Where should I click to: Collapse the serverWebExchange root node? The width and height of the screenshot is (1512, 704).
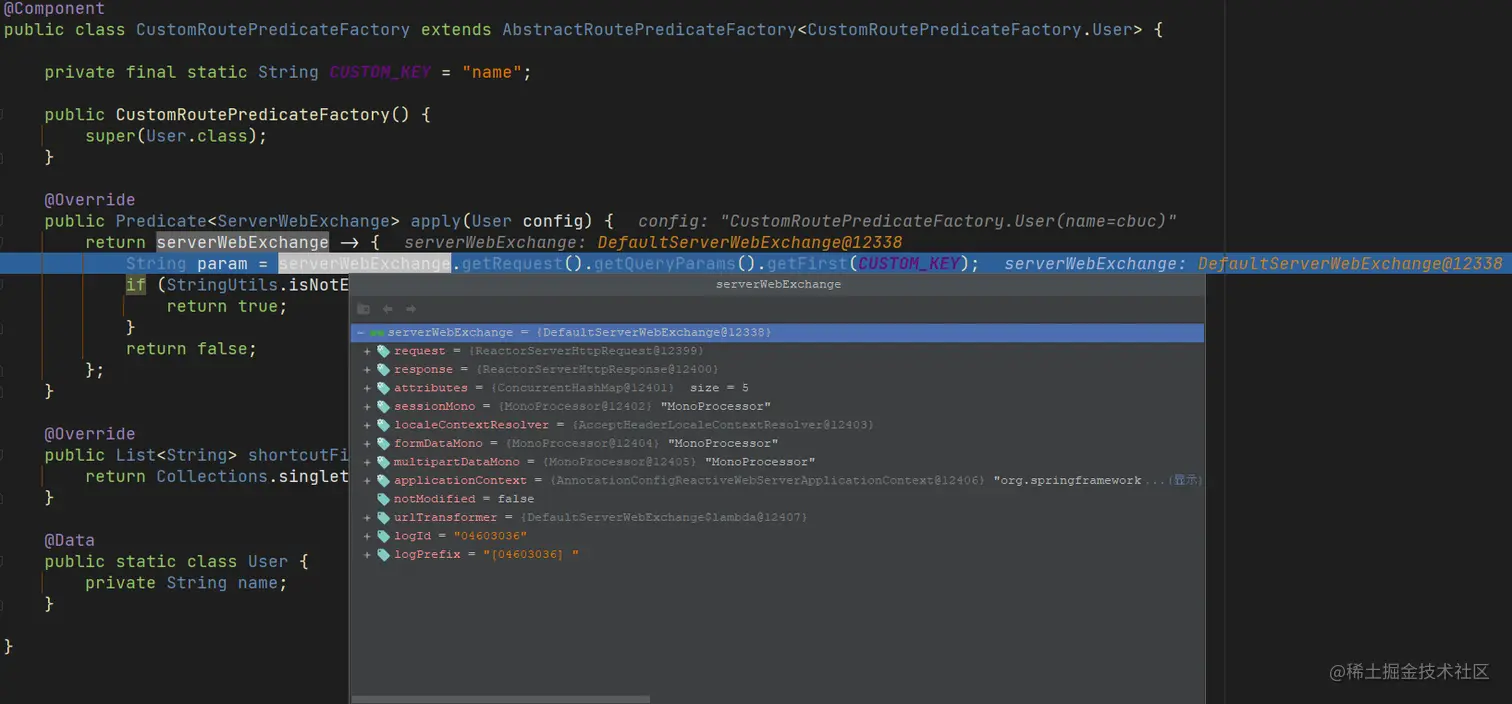click(x=359, y=333)
